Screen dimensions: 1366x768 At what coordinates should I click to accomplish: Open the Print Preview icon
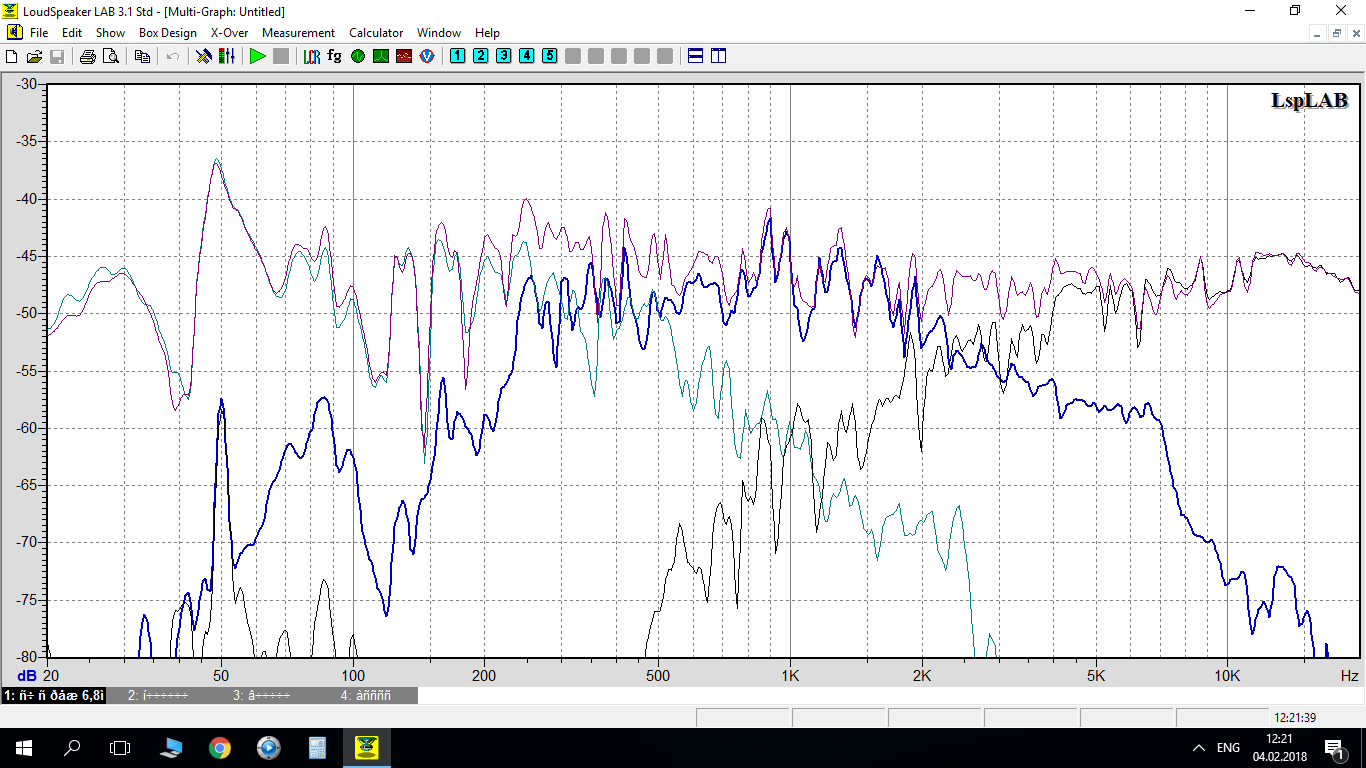(111, 57)
